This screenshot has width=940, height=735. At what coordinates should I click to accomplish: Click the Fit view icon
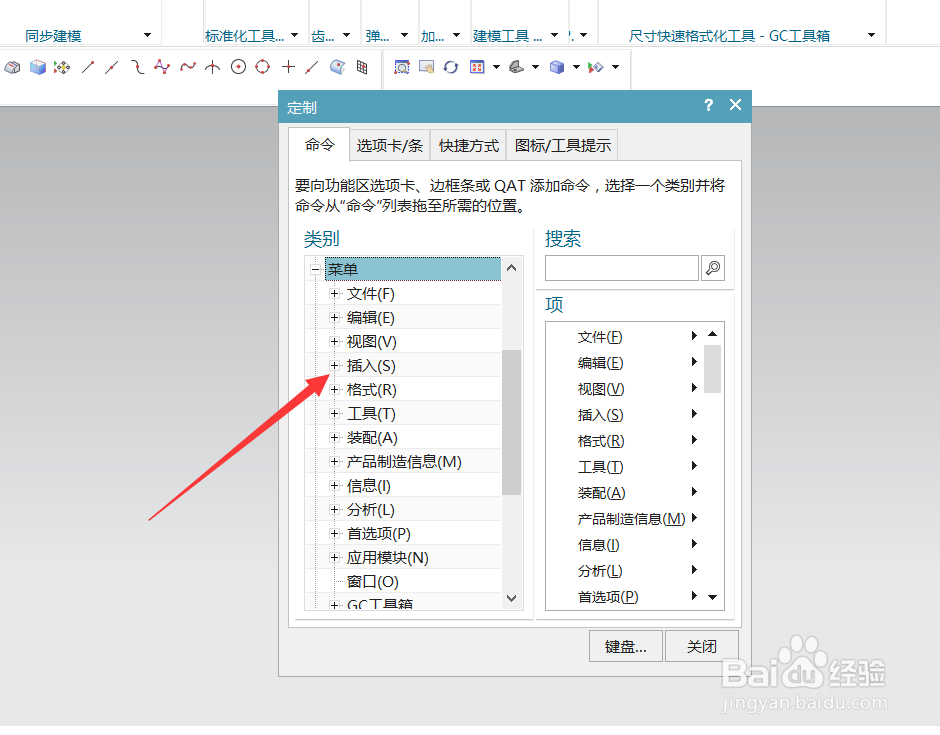(478, 67)
